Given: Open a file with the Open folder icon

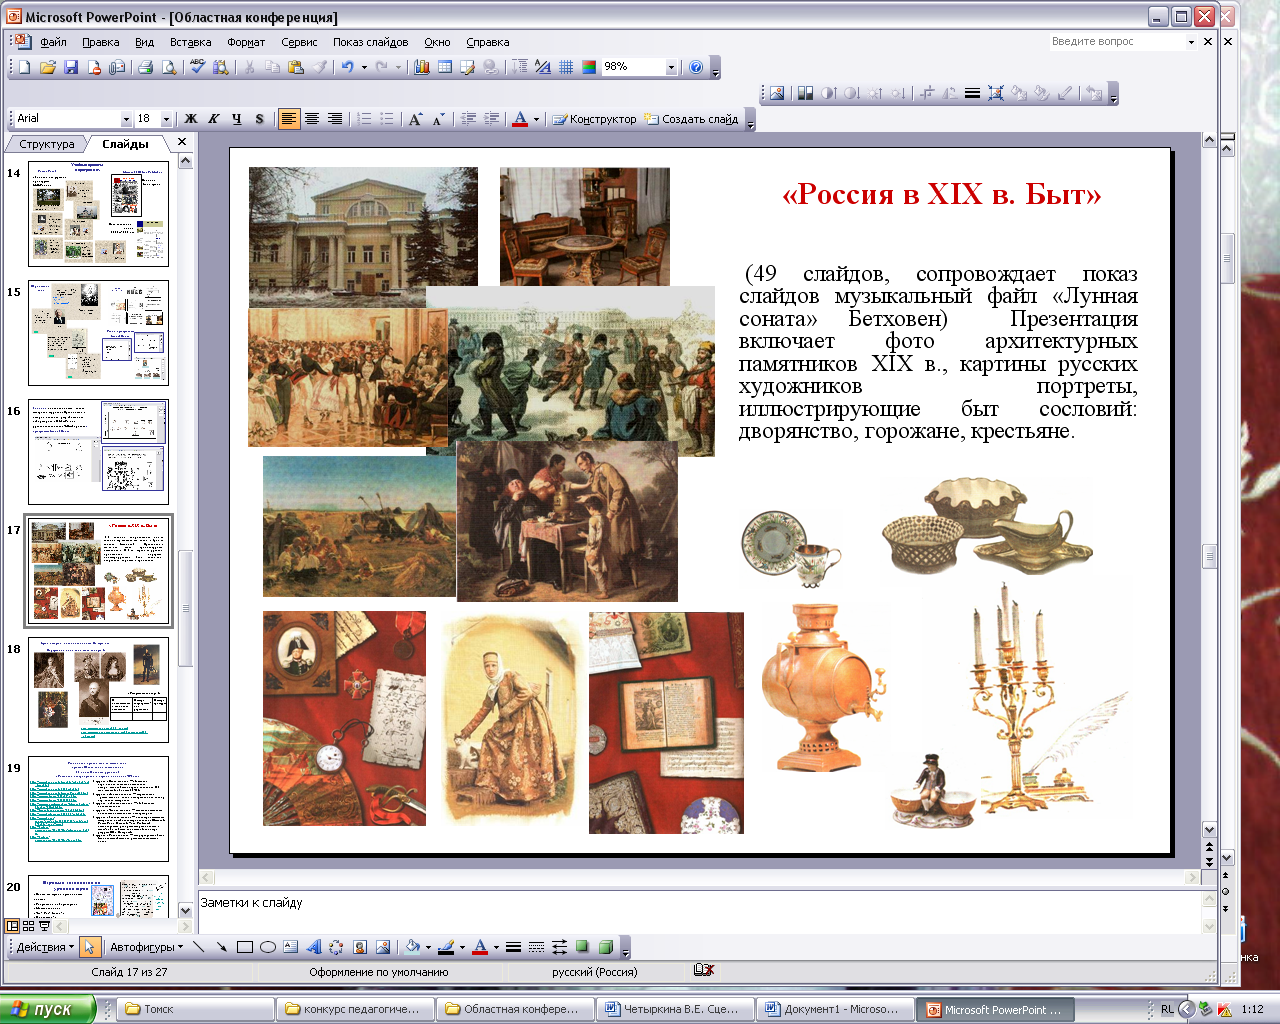Looking at the screenshot, I should pos(47,67).
